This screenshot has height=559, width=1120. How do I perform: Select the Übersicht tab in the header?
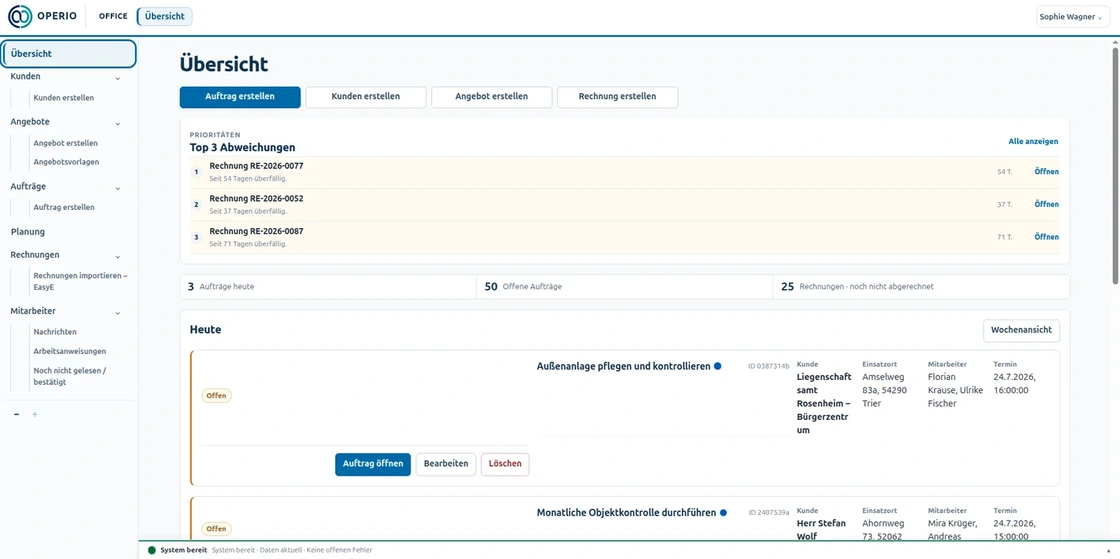(x=164, y=16)
